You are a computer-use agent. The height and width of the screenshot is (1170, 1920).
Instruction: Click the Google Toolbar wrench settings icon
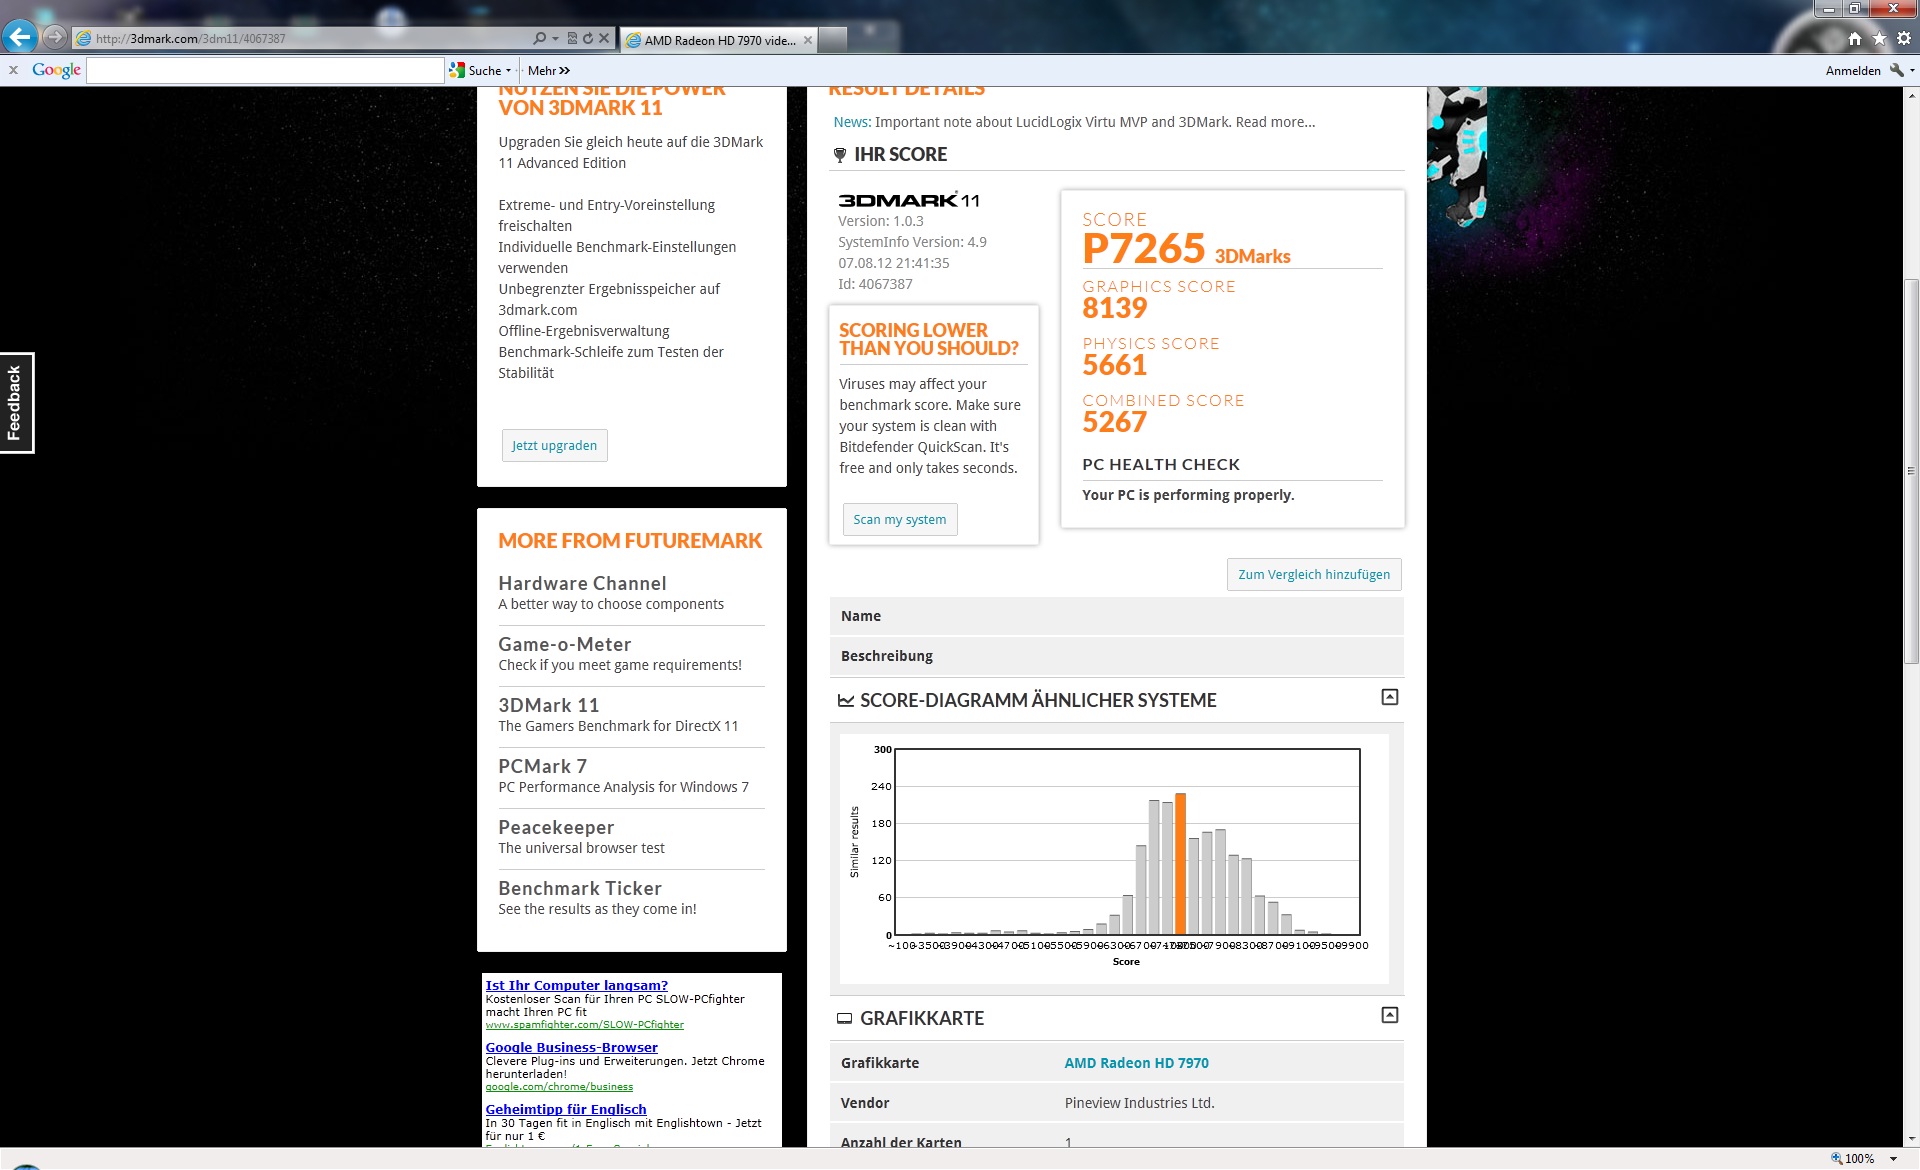(x=1896, y=70)
